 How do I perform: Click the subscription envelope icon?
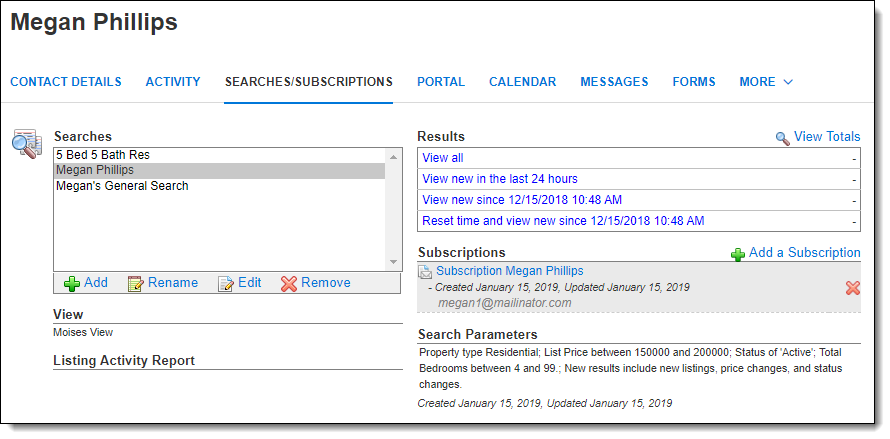(x=425, y=271)
